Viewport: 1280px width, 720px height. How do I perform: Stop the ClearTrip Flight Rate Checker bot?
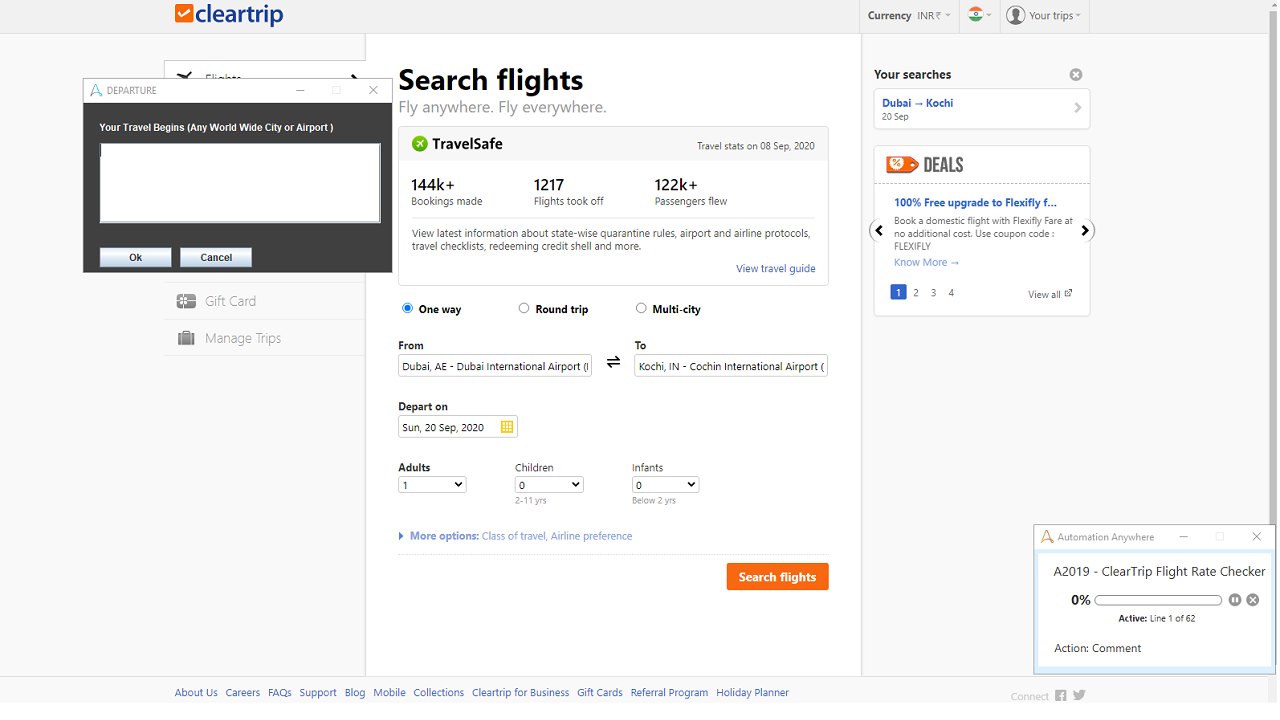1253,600
